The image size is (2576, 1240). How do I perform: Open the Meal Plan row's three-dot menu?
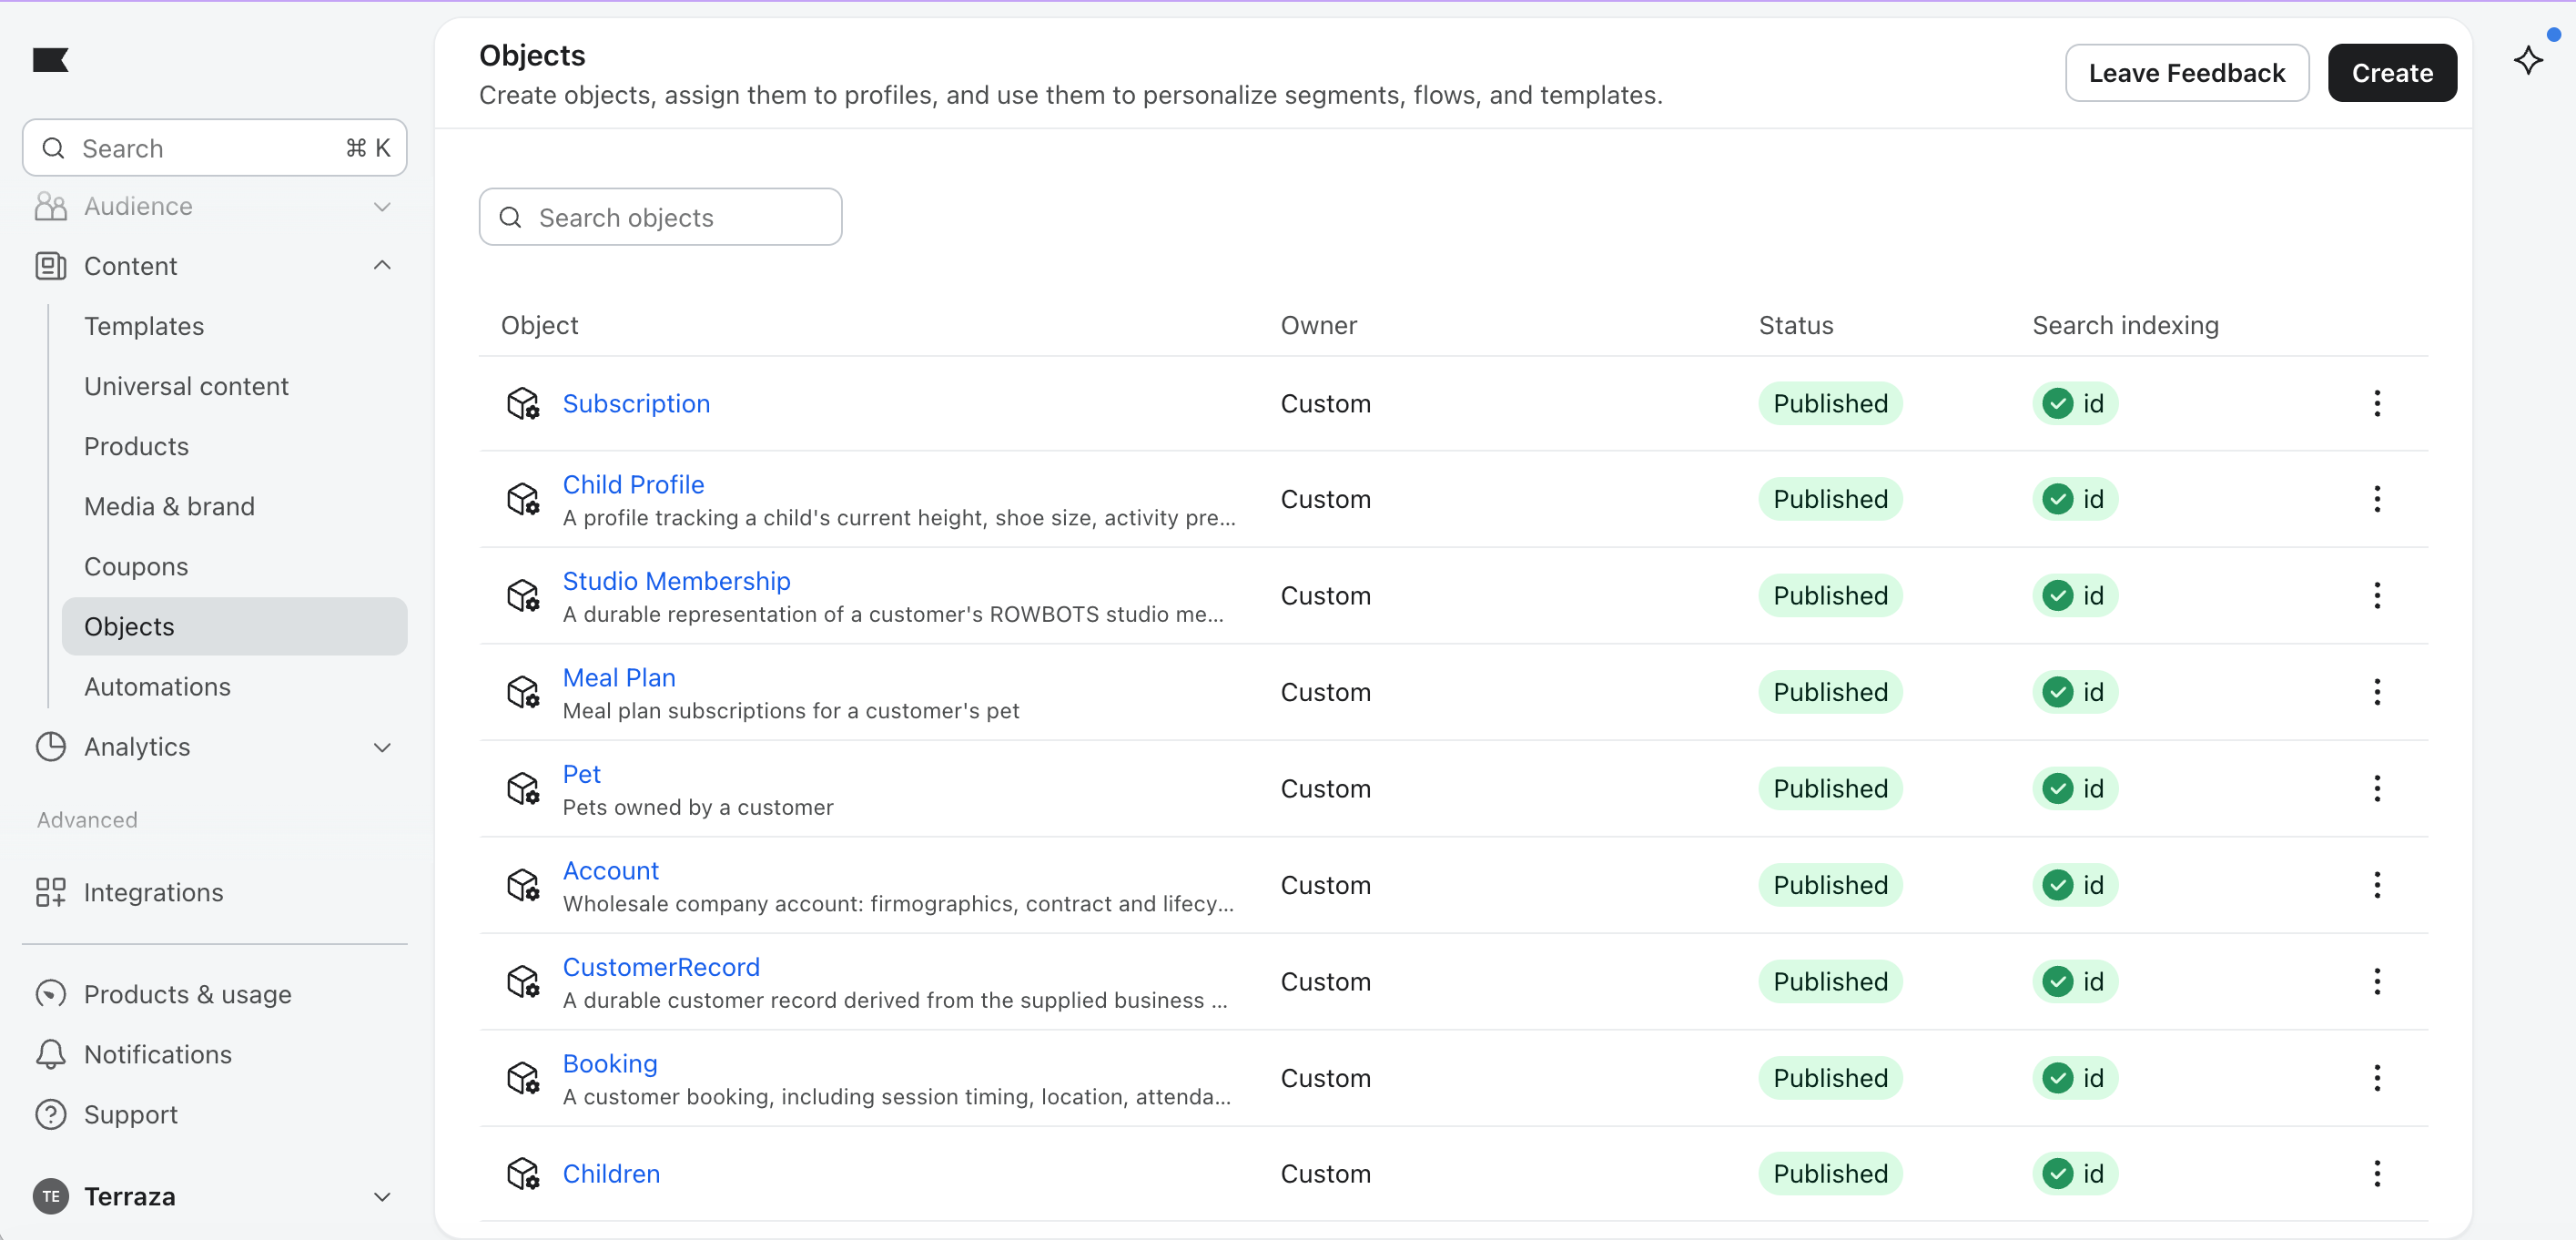(2376, 692)
